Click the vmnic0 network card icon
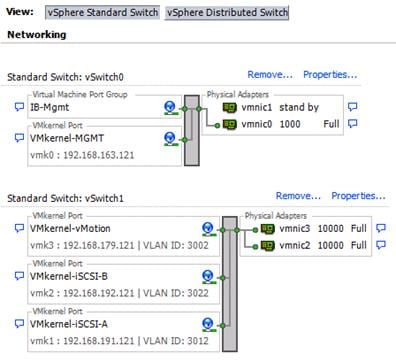 (x=230, y=124)
